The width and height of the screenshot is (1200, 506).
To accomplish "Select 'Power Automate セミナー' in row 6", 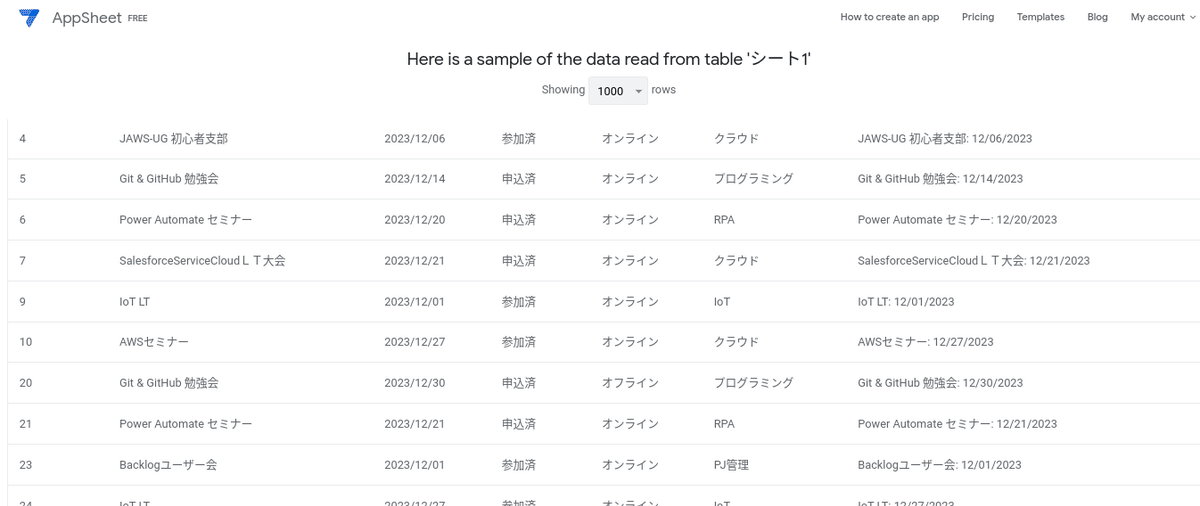I will [185, 220].
